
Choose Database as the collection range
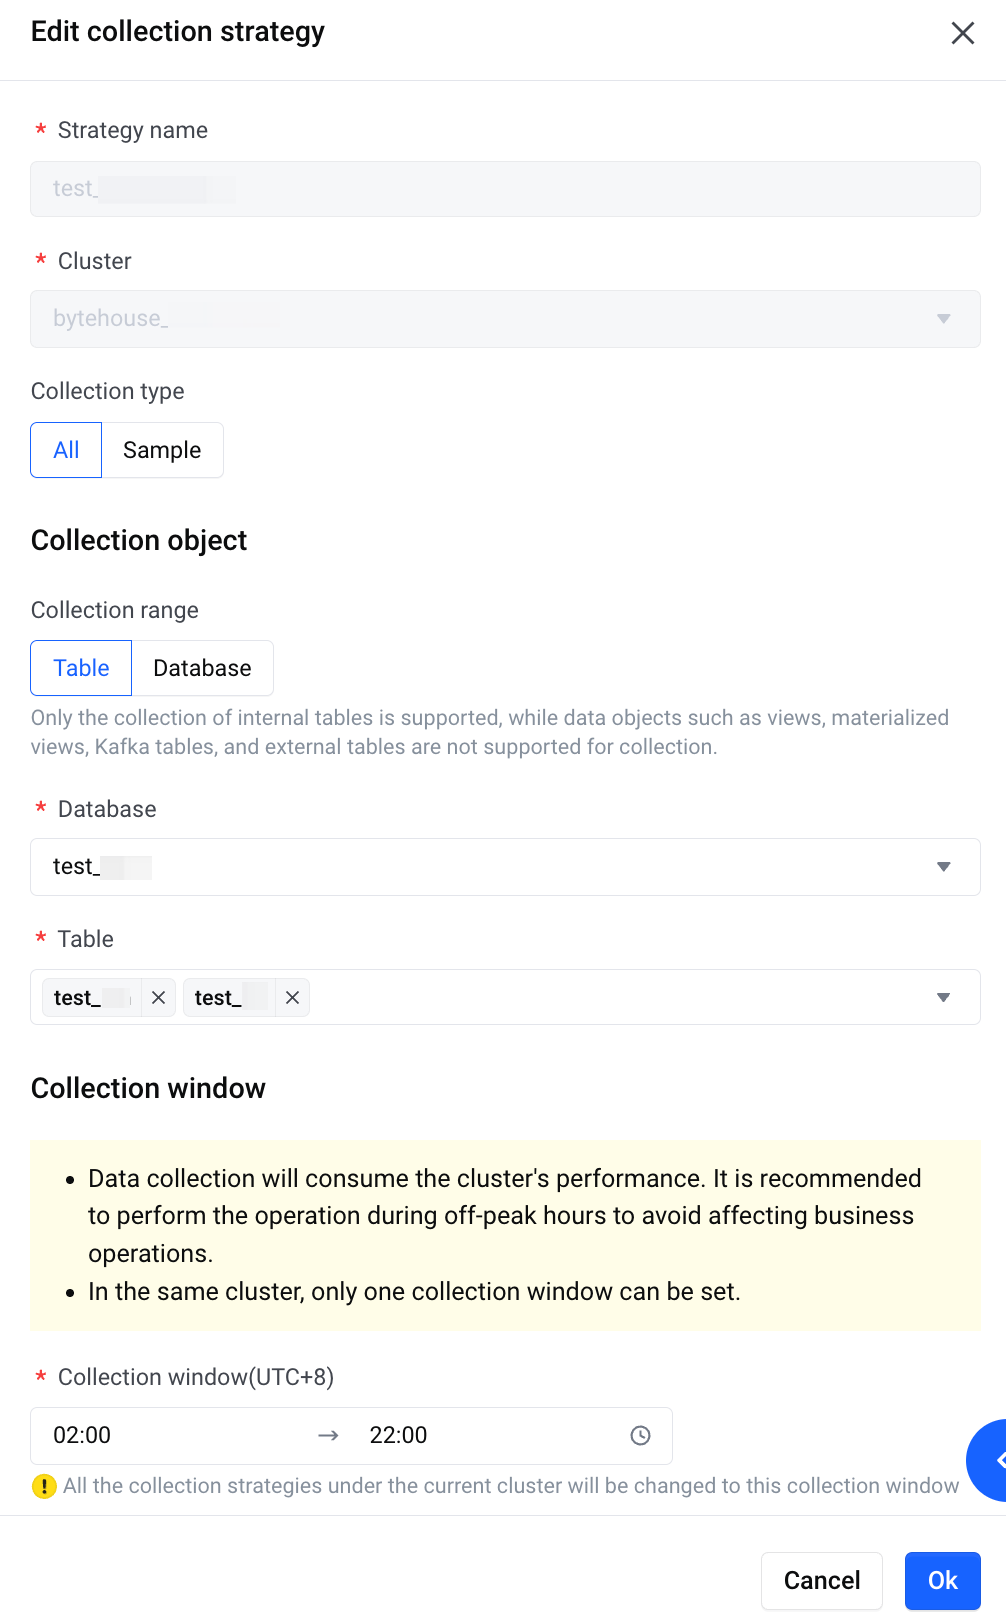(202, 668)
